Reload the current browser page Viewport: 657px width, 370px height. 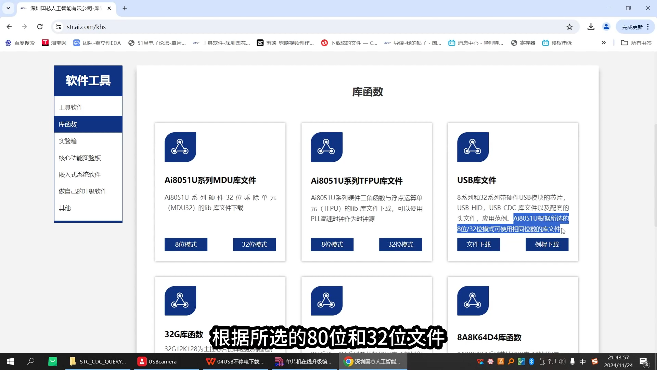pyautogui.click(x=40, y=26)
